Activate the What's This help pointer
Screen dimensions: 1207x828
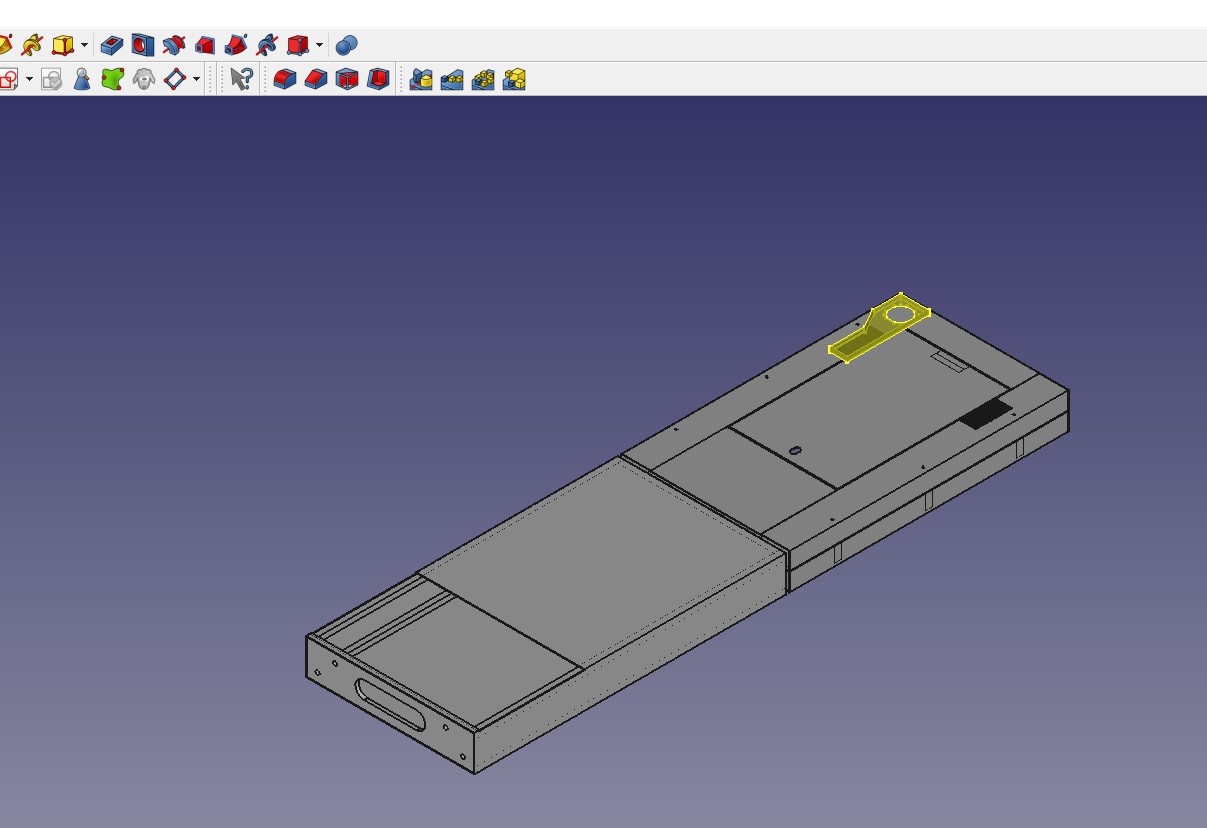240,79
